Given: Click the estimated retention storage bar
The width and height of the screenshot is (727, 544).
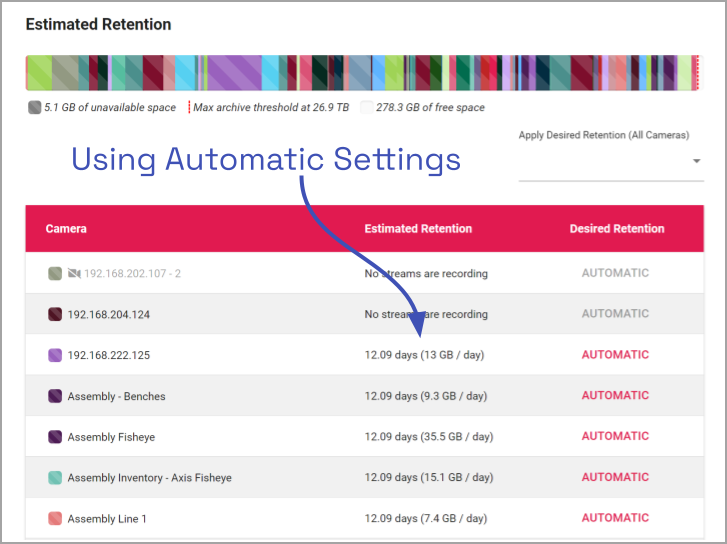Looking at the screenshot, I should tap(362, 74).
